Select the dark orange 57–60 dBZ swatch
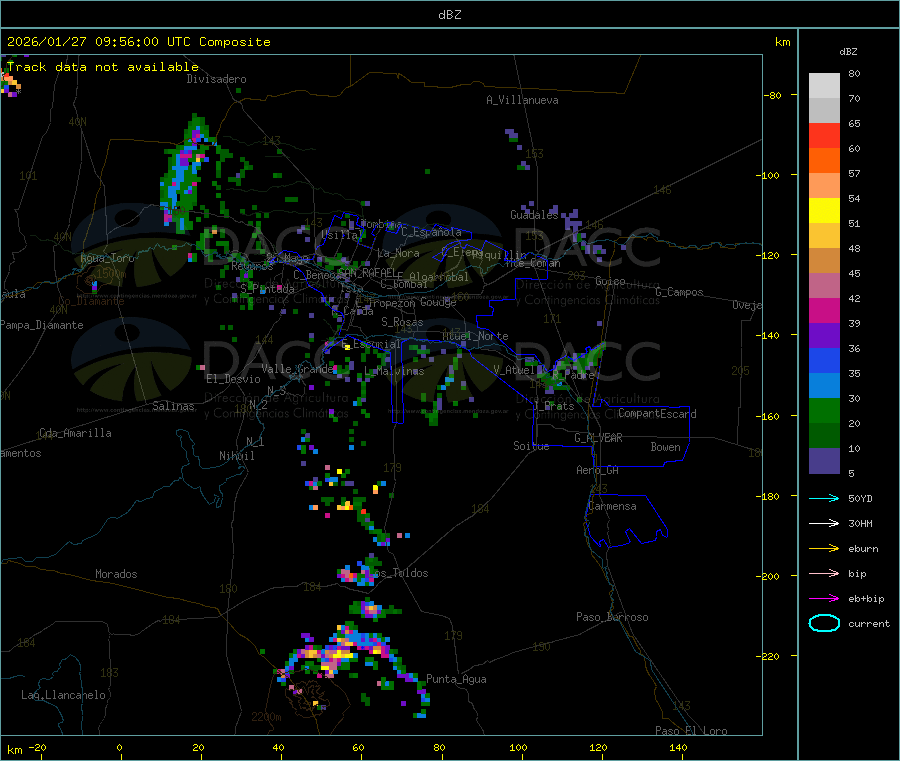This screenshot has width=900, height=761. [824, 161]
